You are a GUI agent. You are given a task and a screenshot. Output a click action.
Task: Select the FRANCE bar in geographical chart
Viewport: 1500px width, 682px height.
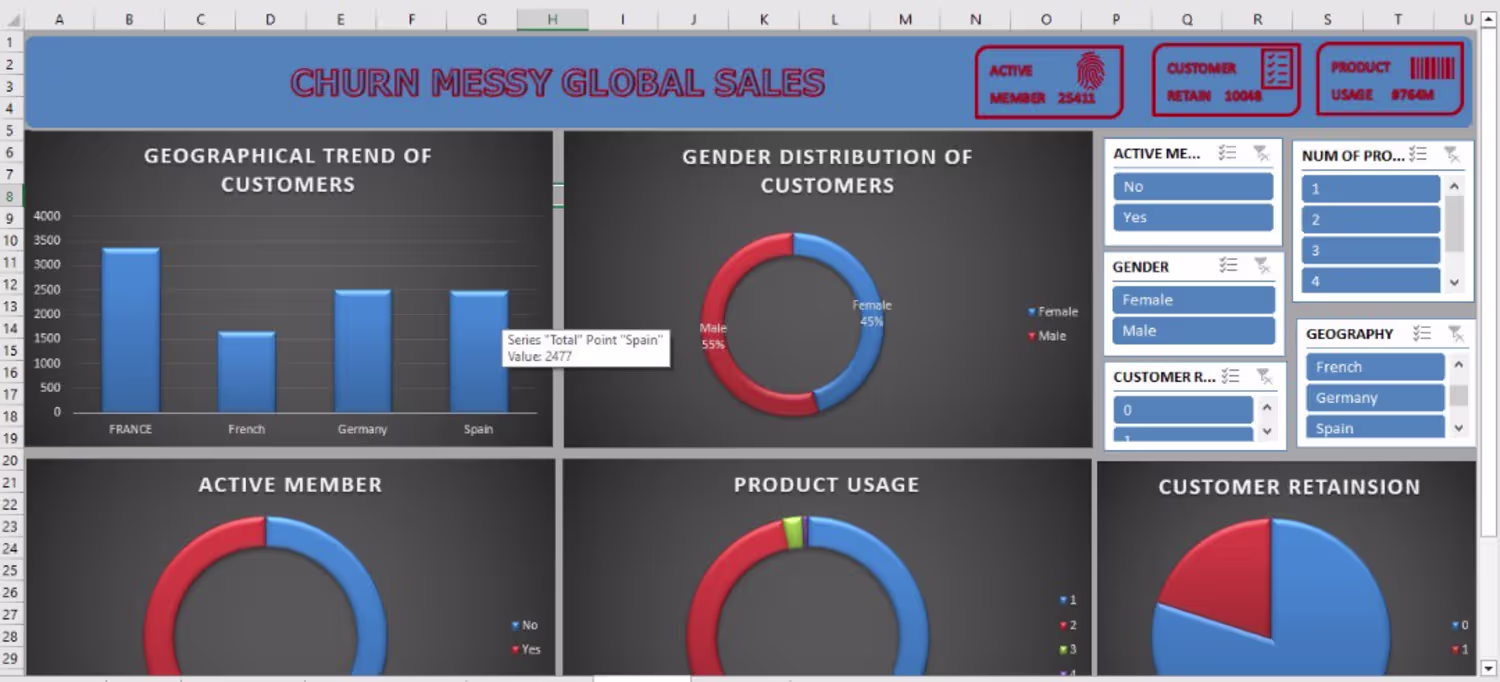pos(131,330)
